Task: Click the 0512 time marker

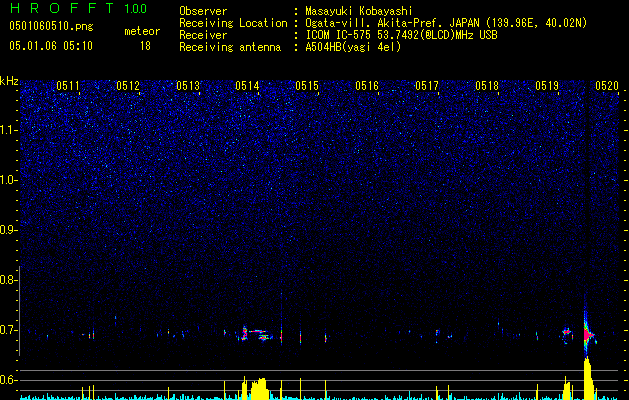Action: (x=128, y=86)
